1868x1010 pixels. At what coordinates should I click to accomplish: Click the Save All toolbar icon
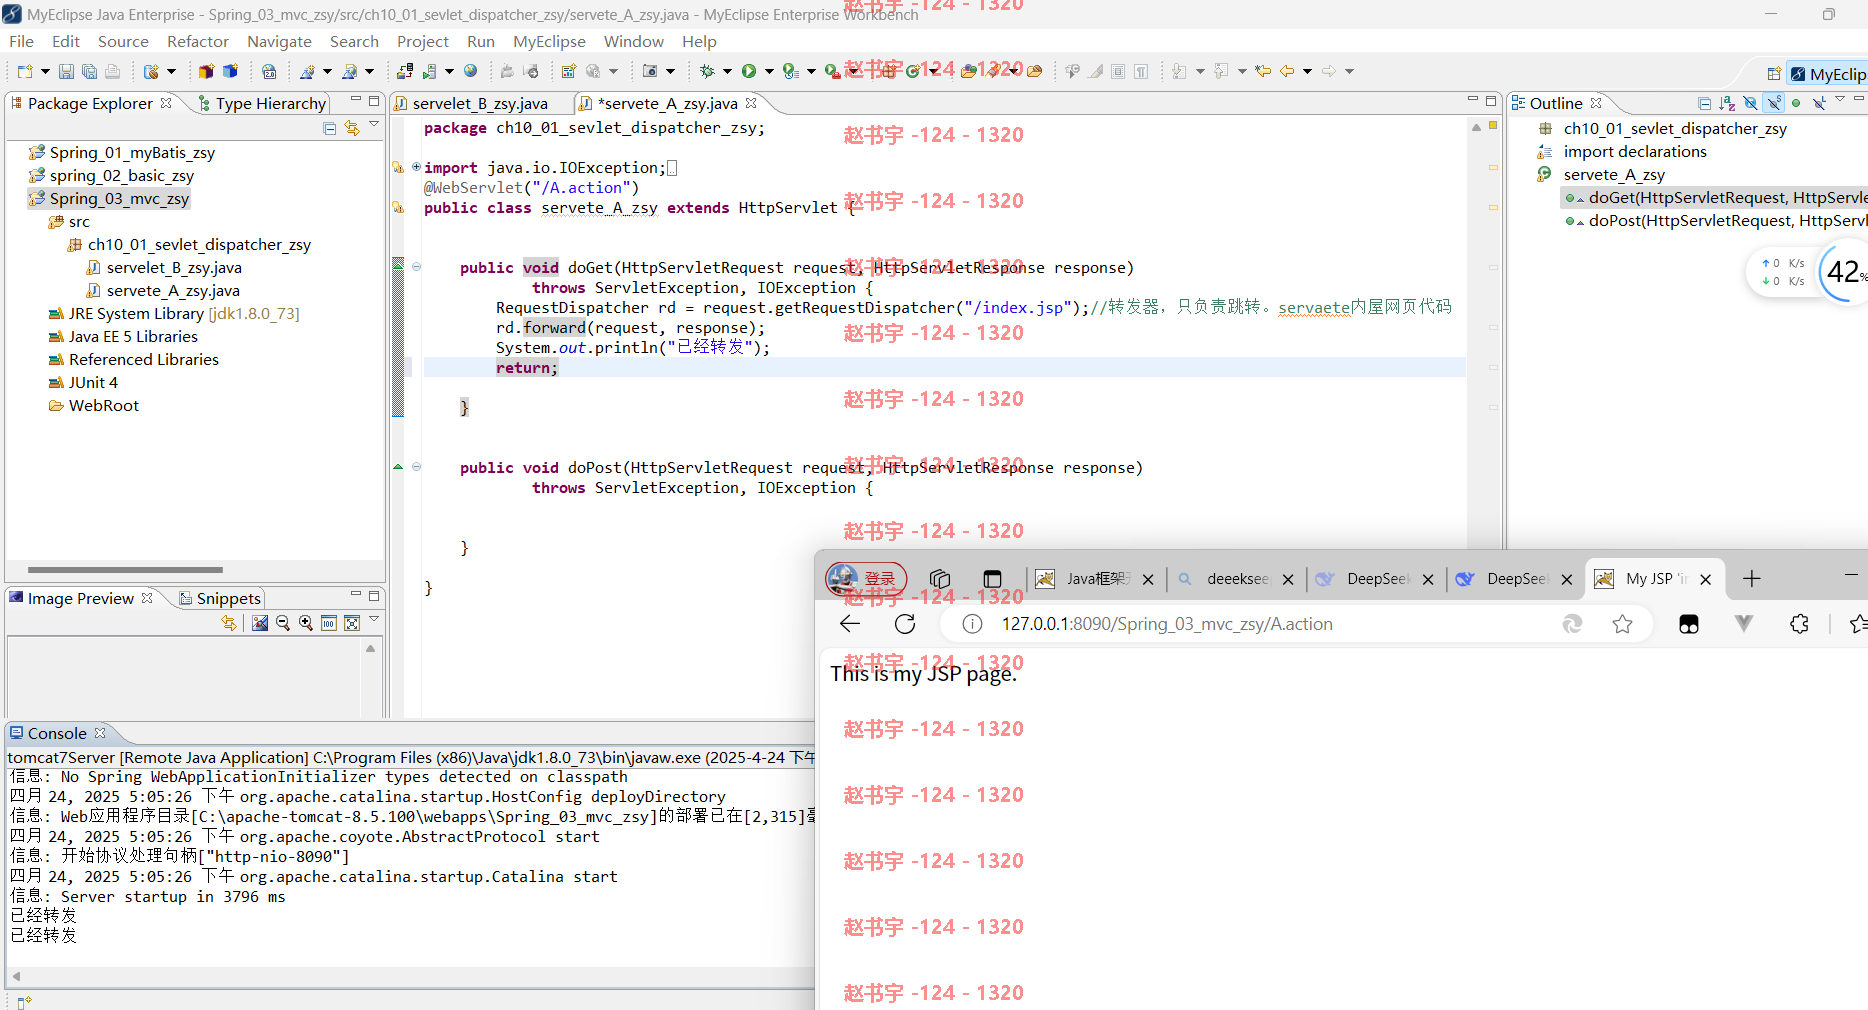89,71
